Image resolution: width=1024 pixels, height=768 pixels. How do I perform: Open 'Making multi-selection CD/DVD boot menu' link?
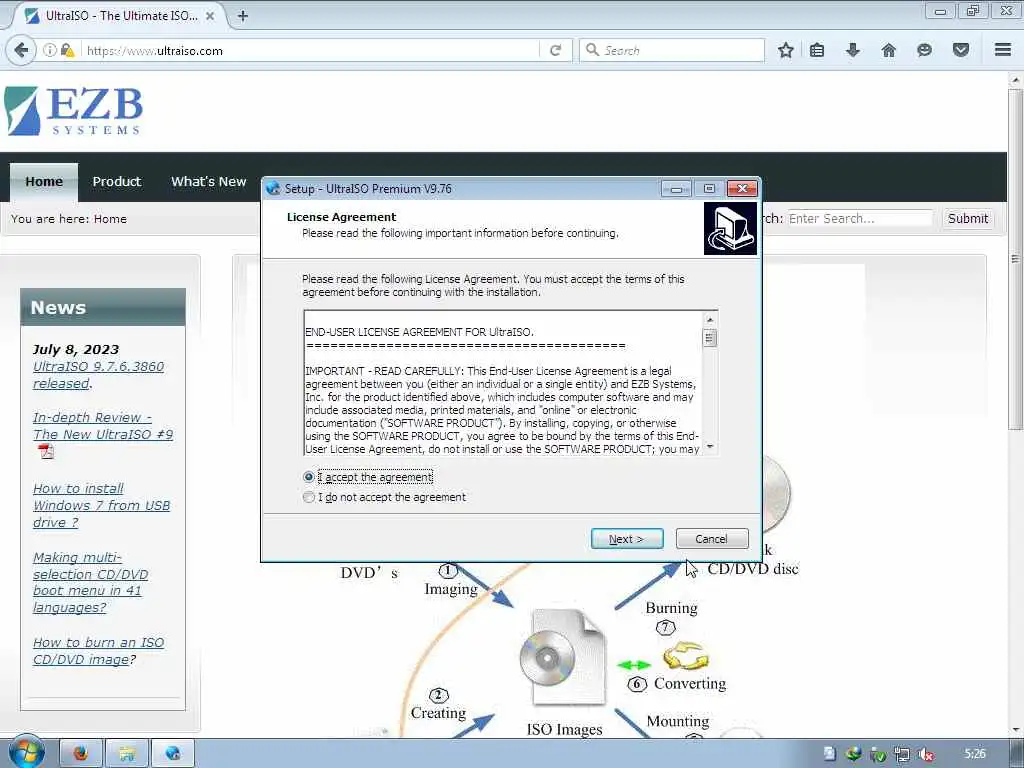[x=90, y=583]
